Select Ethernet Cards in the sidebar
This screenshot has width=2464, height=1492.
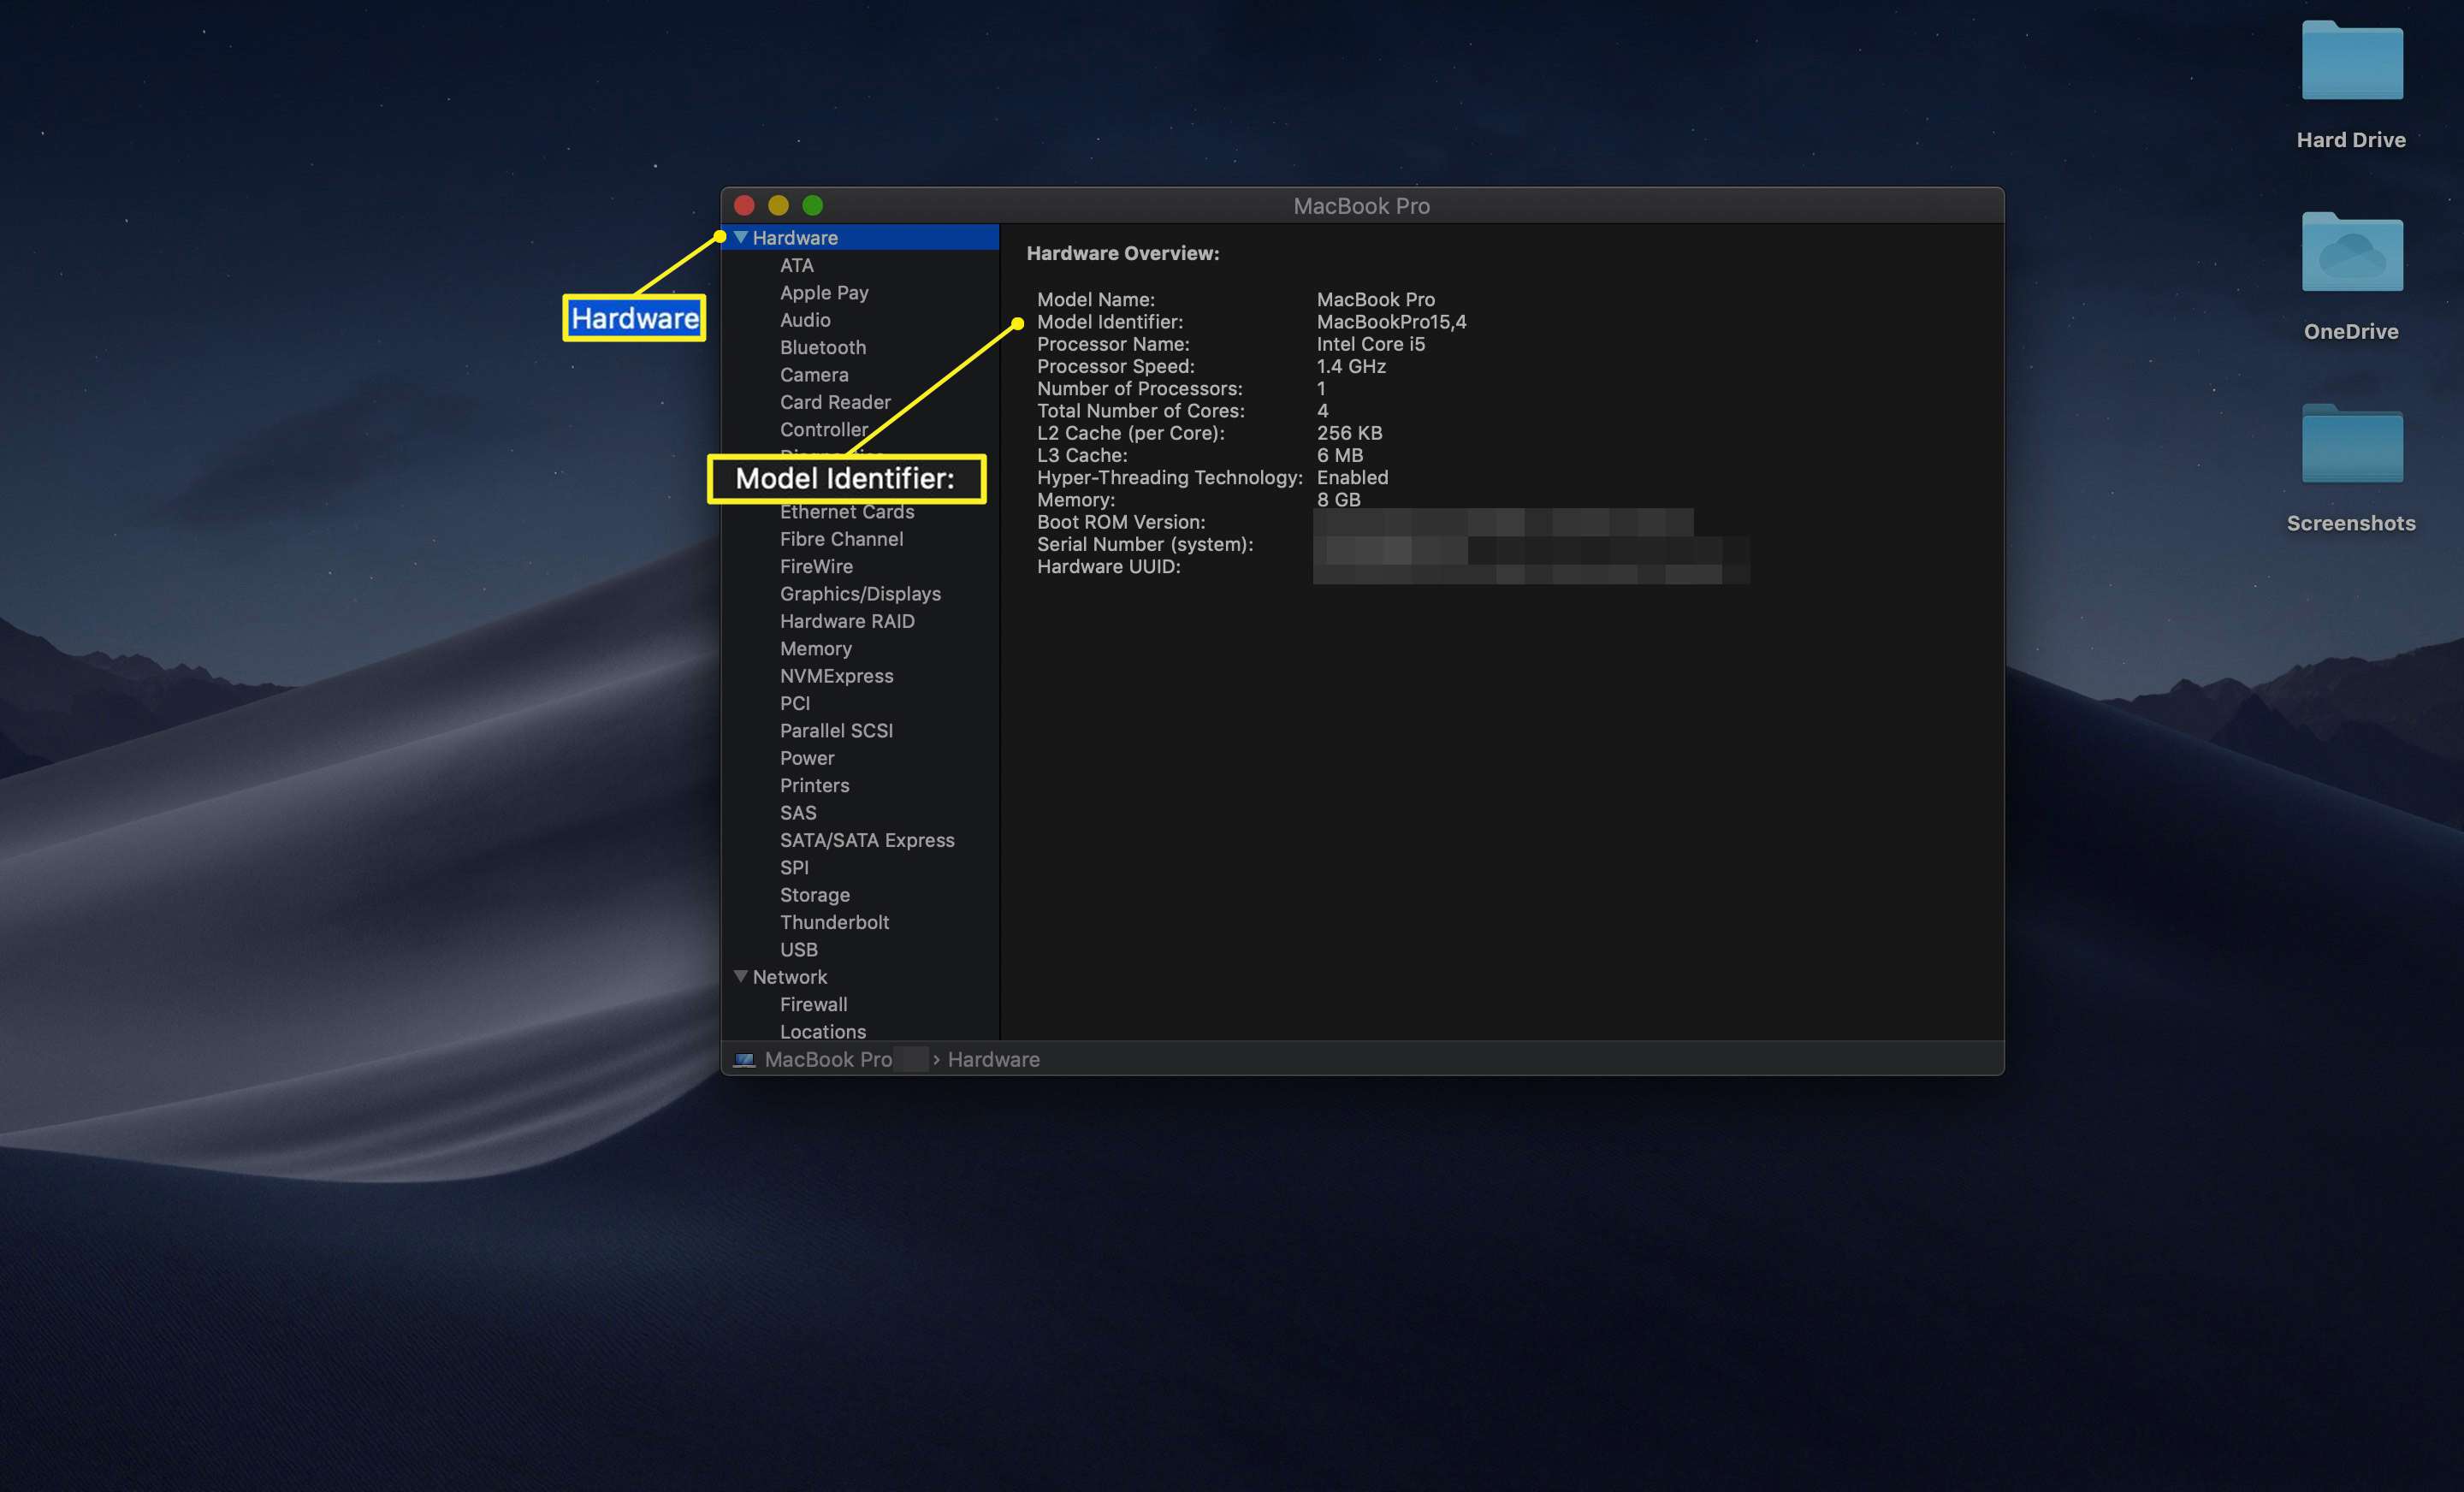pos(847,512)
